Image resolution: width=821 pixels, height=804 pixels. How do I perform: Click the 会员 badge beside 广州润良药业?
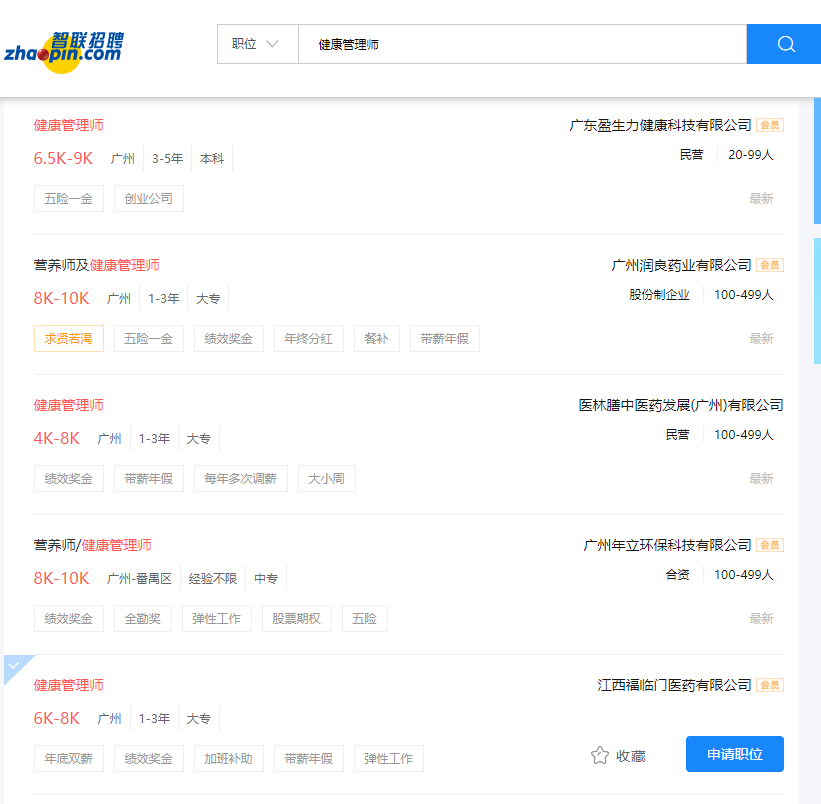tap(770, 265)
